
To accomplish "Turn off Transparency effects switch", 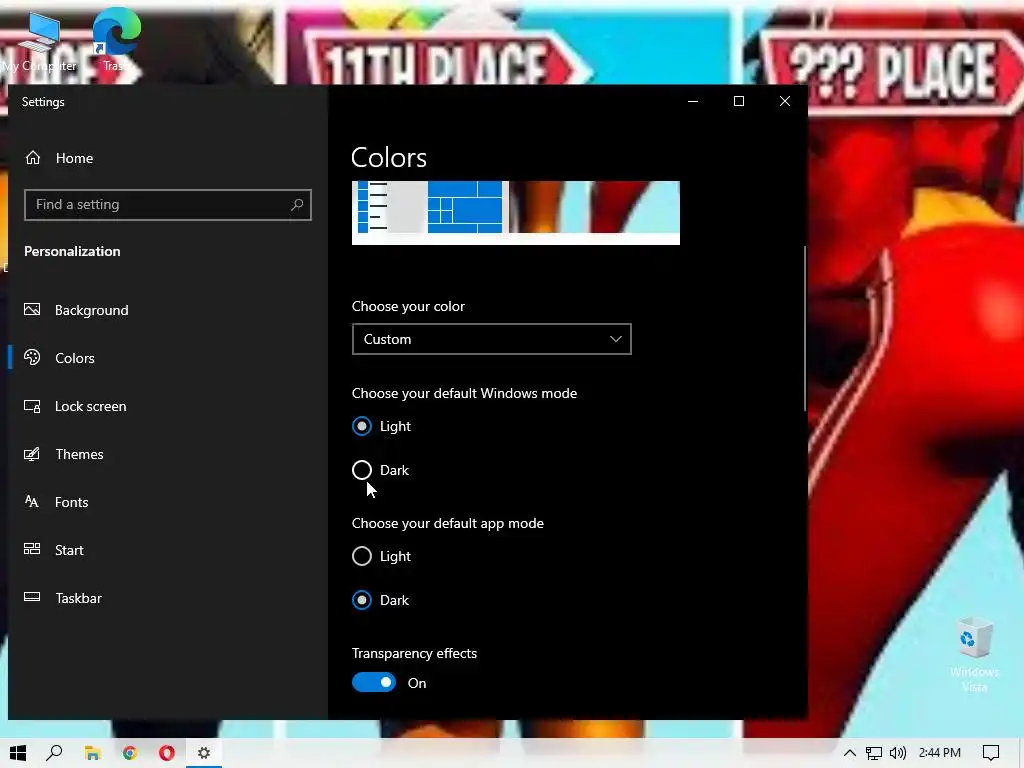I will (374, 682).
